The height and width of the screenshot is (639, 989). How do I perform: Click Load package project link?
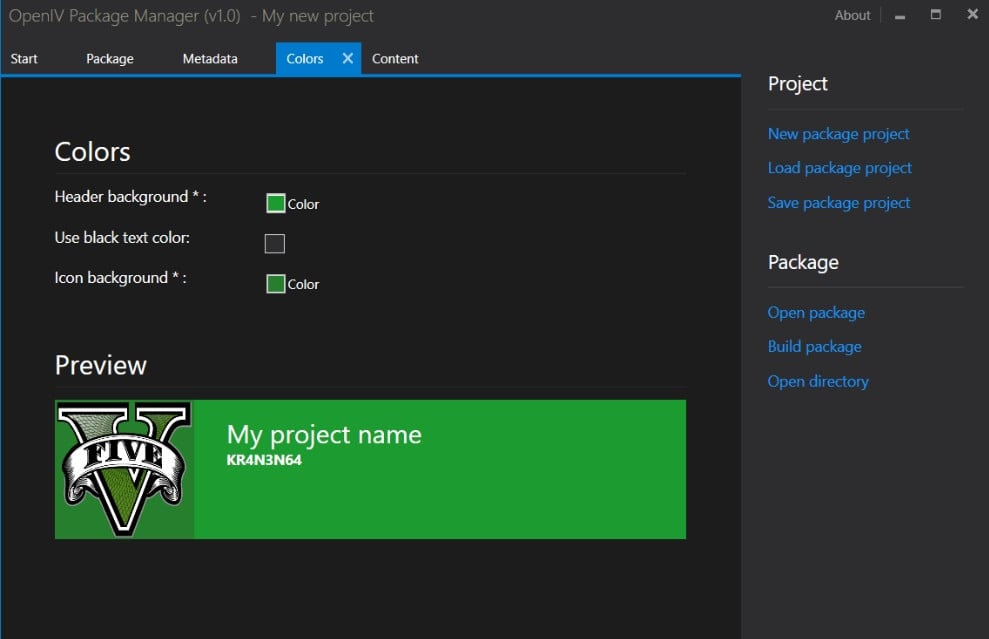840,168
